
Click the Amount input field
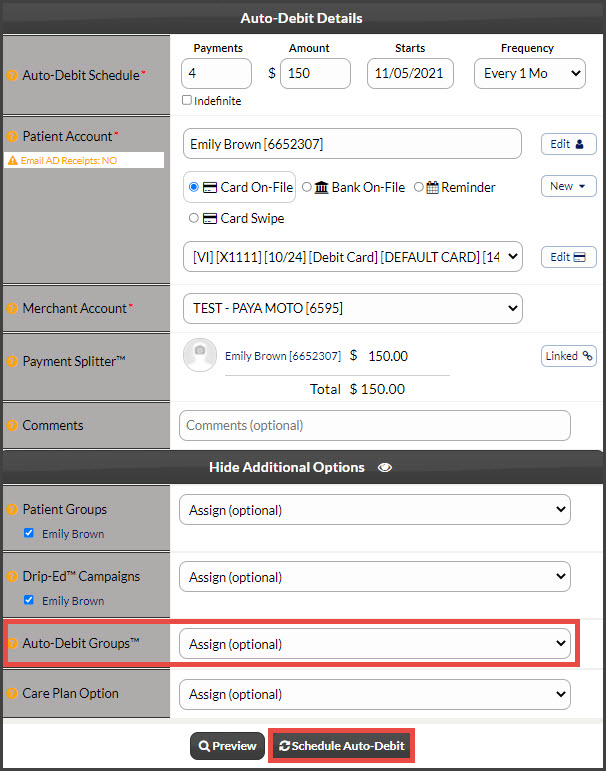point(315,74)
